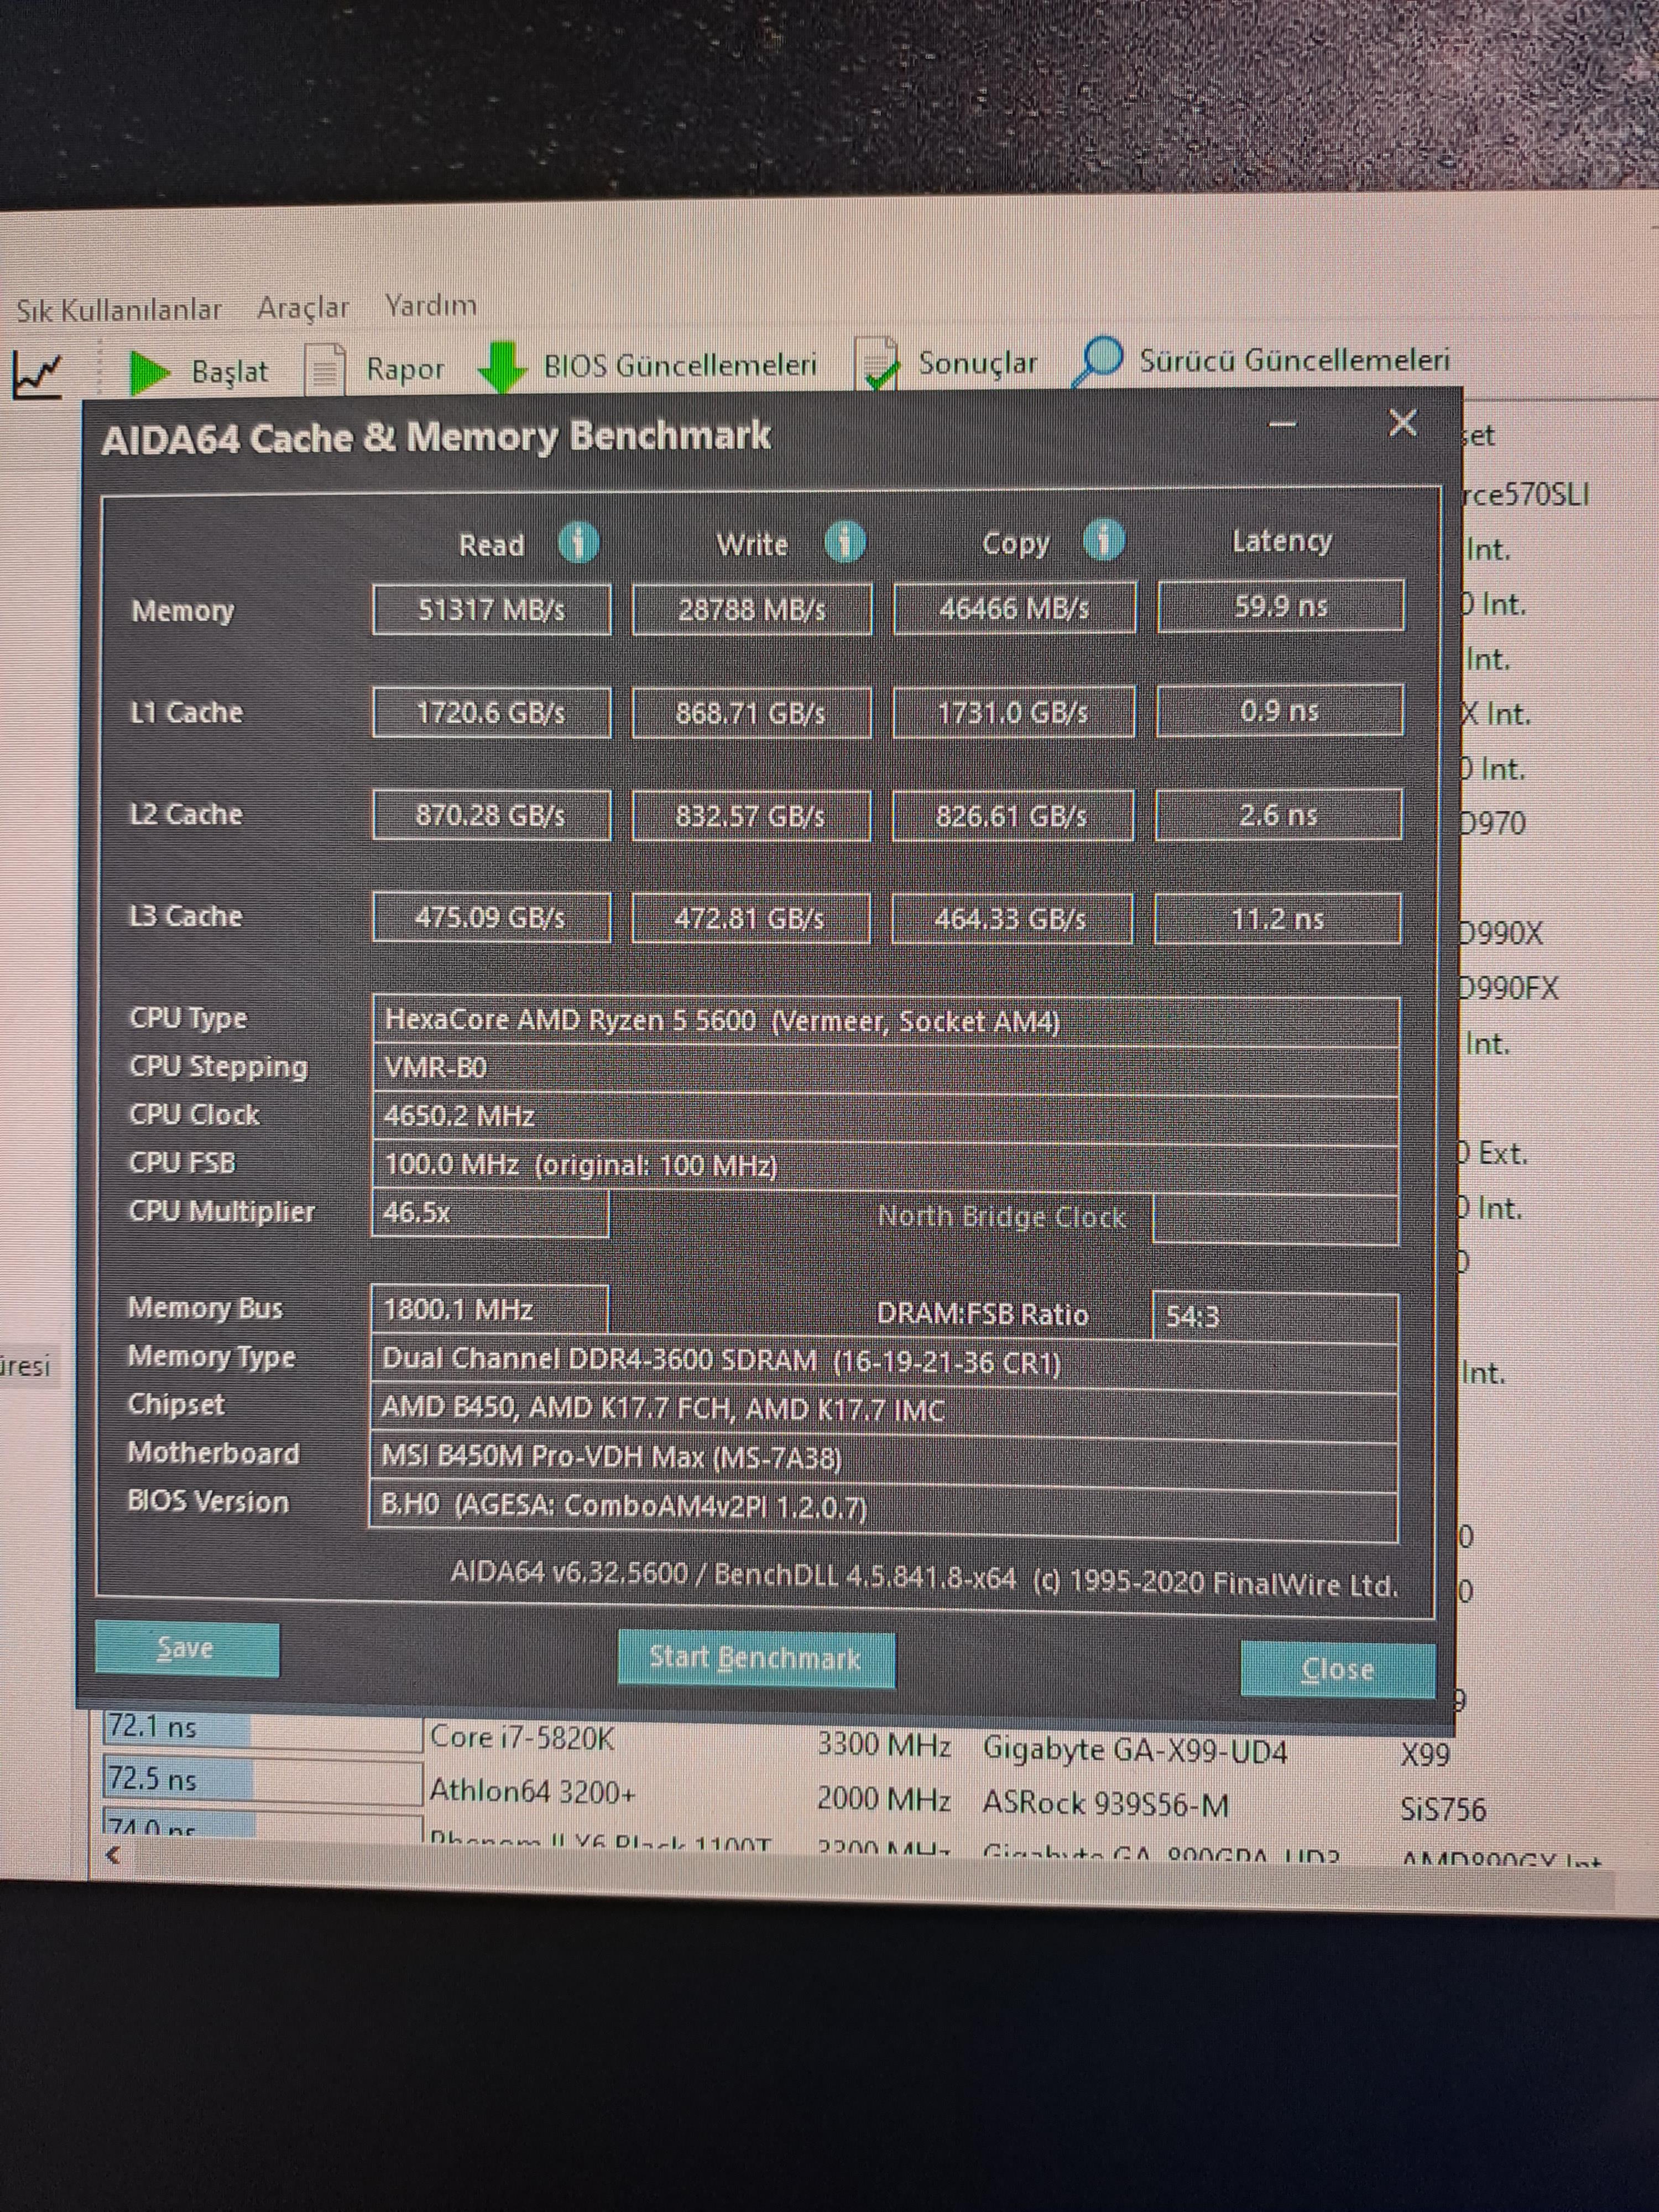Click Memory Read value 51317 MB/s

pyautogui.click(x=491, y=610)
